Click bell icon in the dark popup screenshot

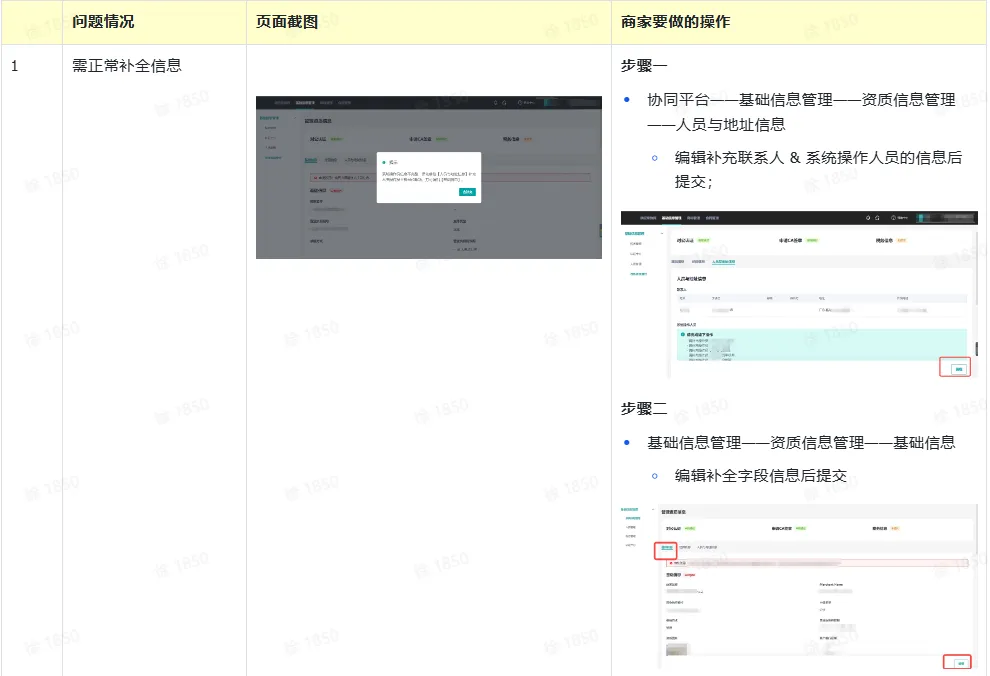[496, 102]
